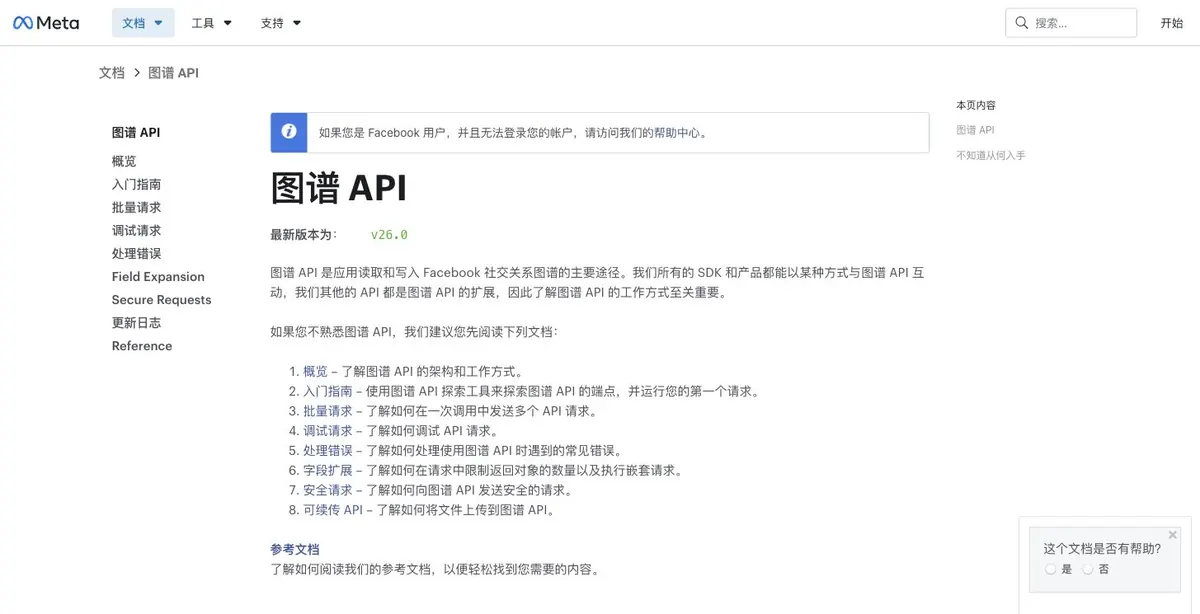
Task: Click the search magnifier icon
Action: pos(1022,23)
